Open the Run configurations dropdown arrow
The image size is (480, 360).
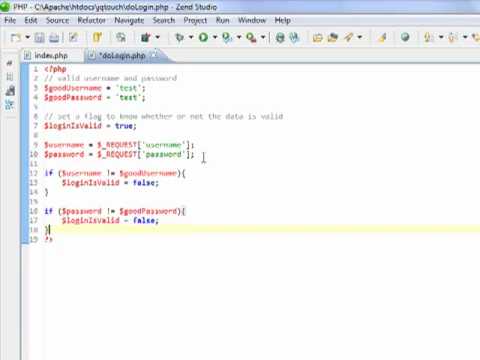tap(215, 37)
